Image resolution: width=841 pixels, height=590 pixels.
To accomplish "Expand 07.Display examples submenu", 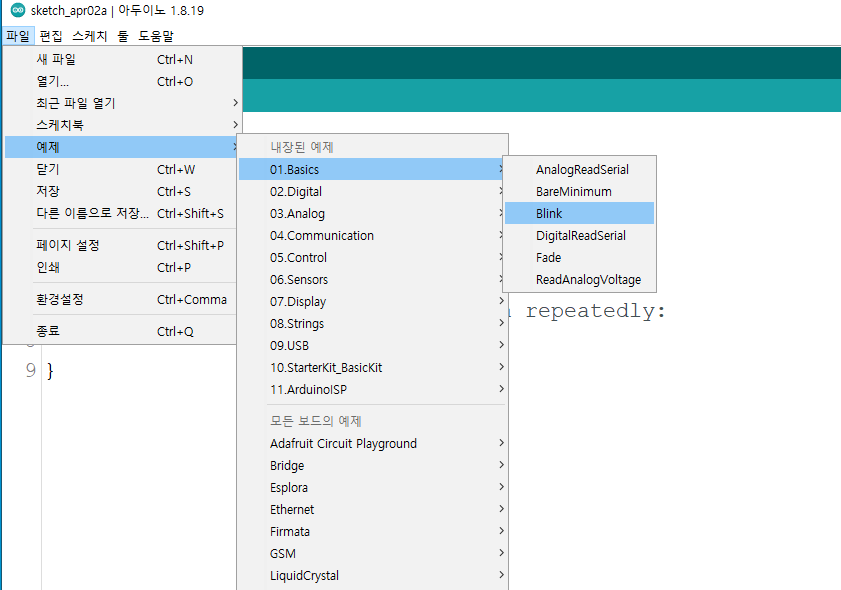I will coord(372,301).
